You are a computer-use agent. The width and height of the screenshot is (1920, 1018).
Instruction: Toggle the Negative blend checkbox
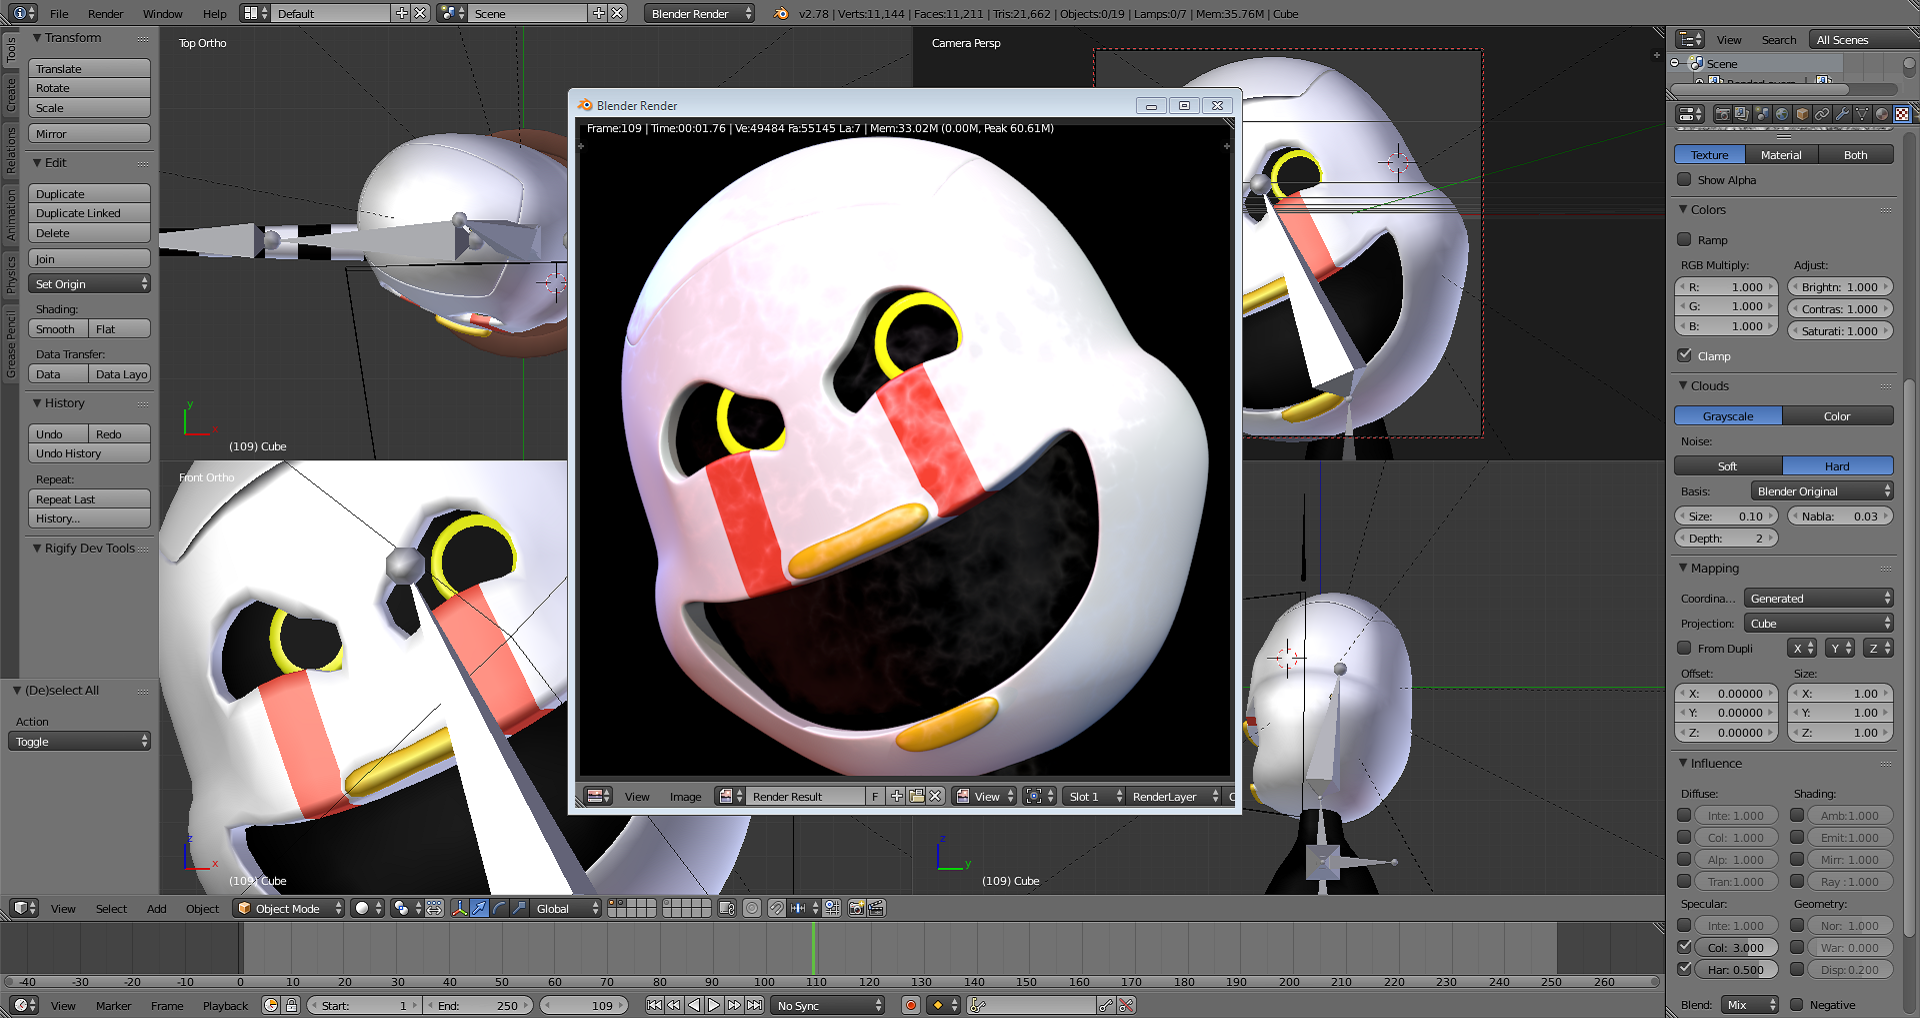[1797, 1005]
